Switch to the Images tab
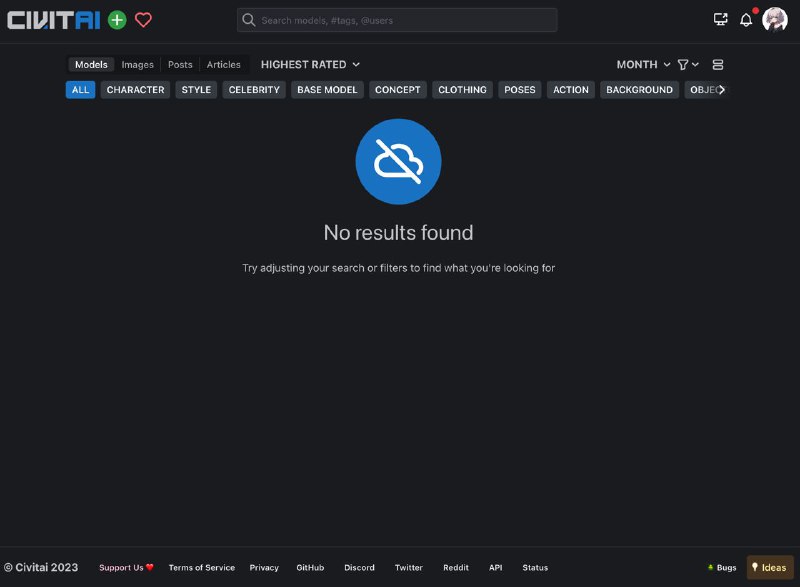This screenshot has height=587, width=800. (x=138, y=65)
